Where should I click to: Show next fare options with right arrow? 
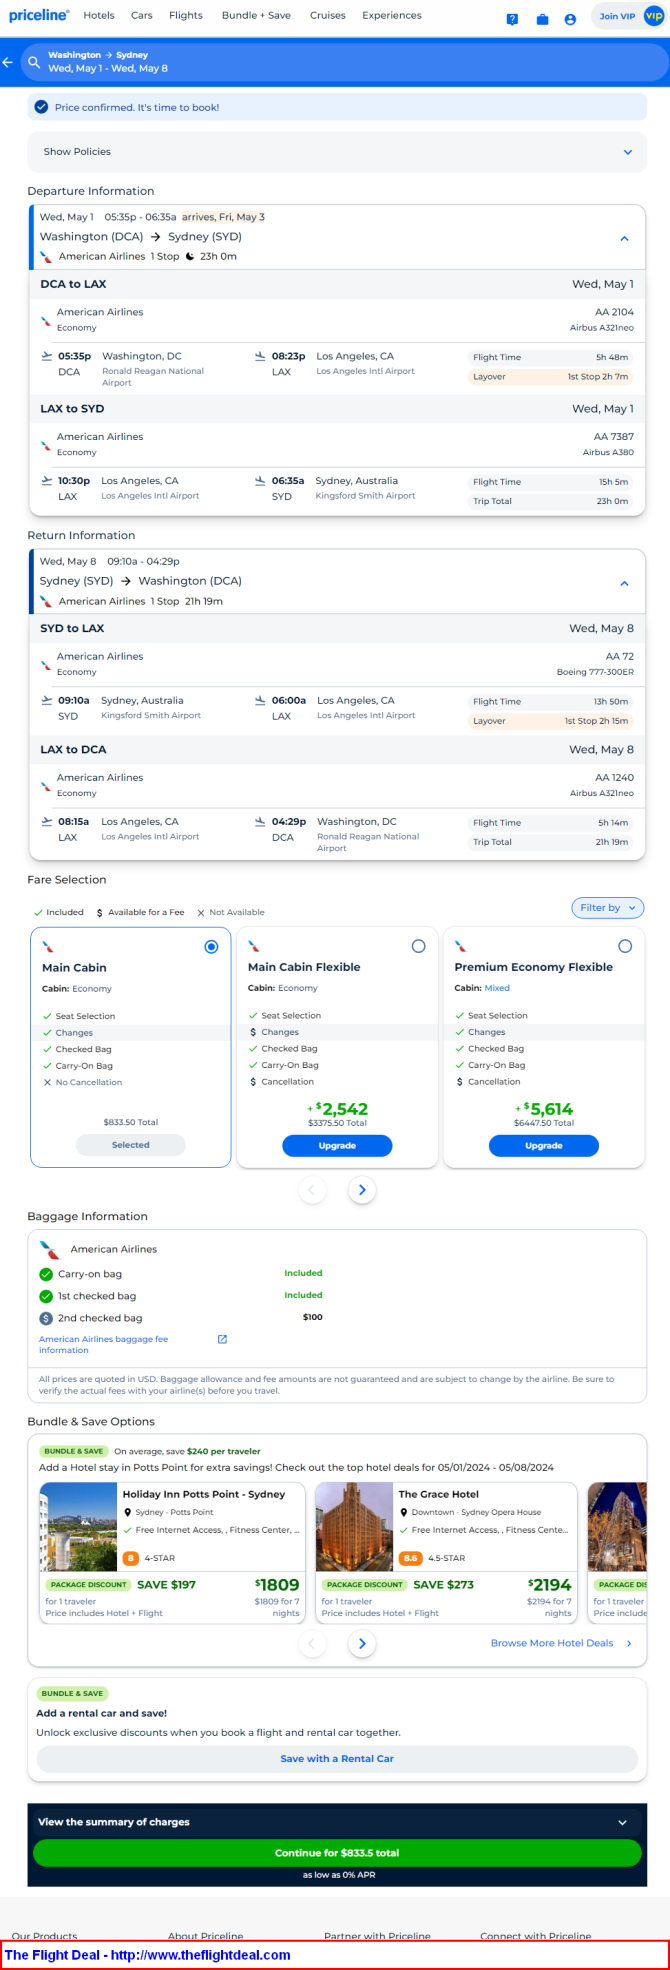coord(362,1190)
